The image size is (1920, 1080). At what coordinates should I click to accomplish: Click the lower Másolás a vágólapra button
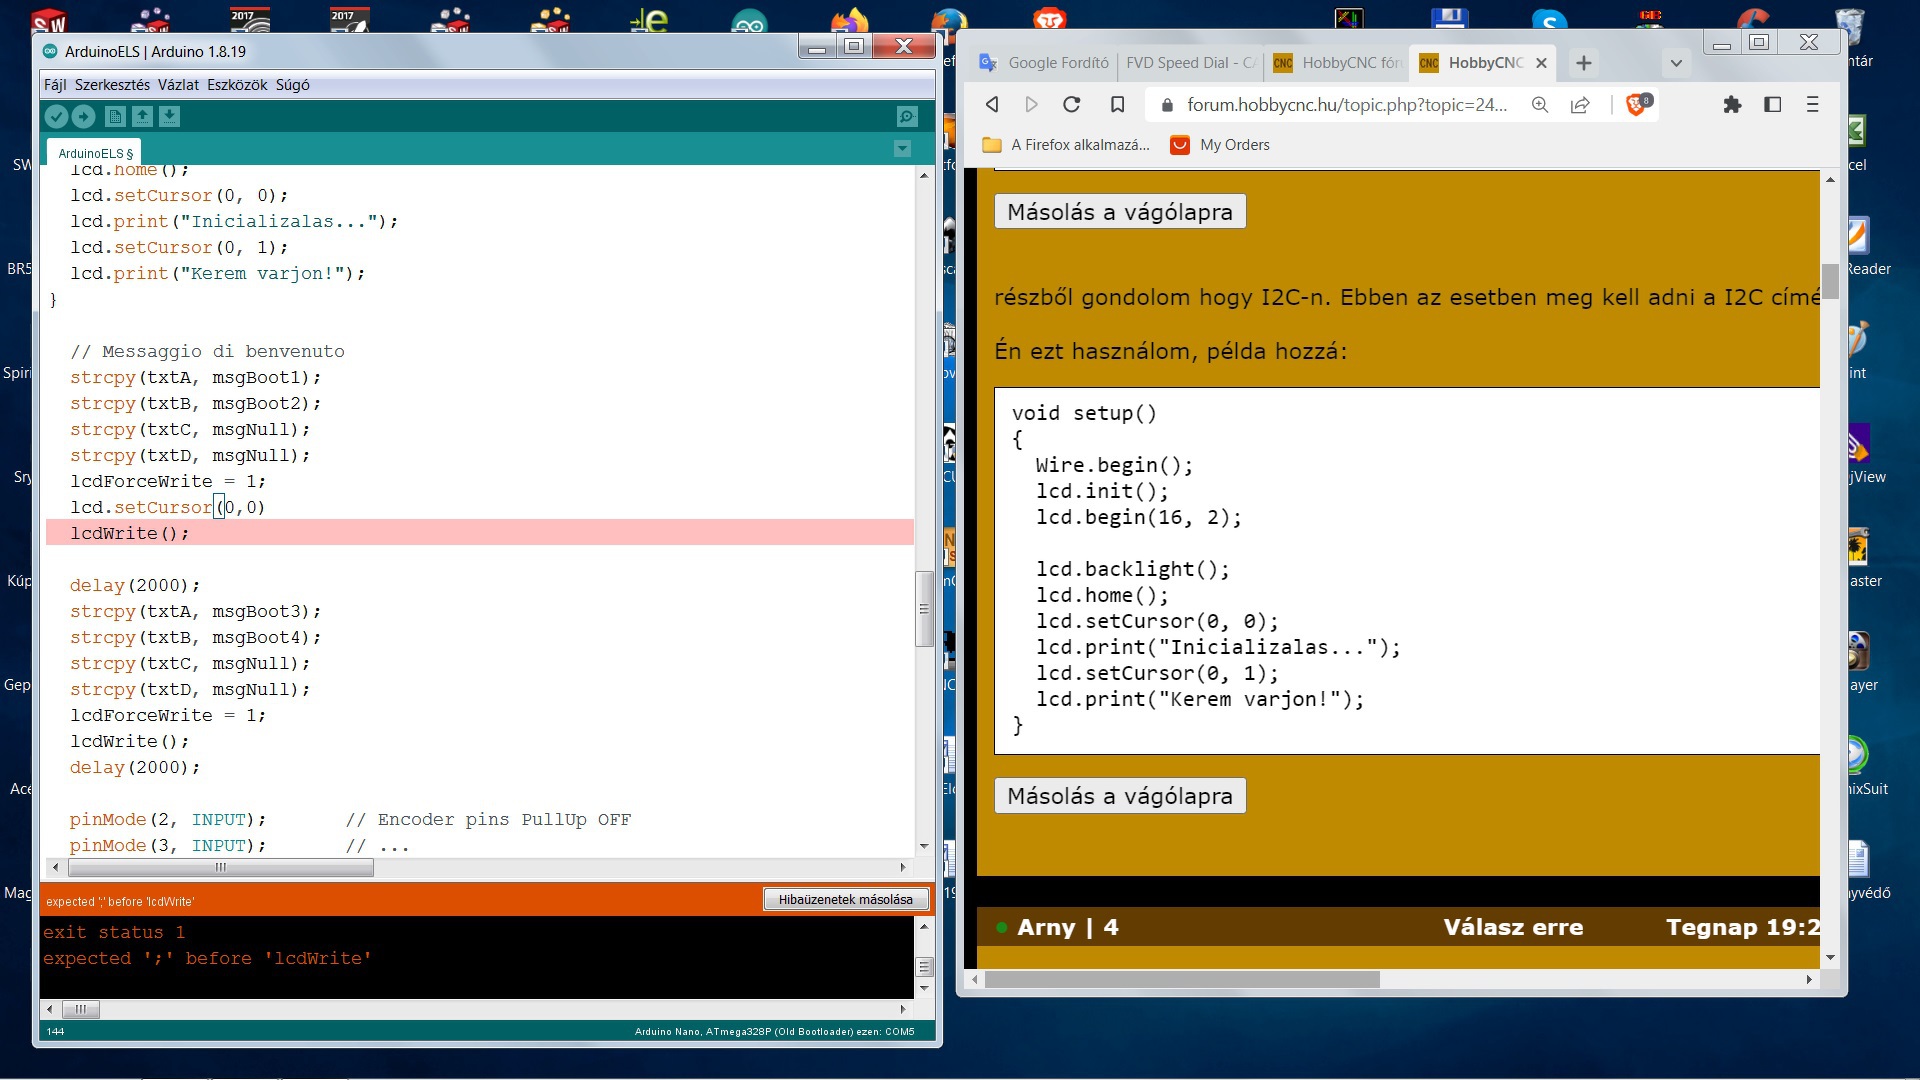1119,796
